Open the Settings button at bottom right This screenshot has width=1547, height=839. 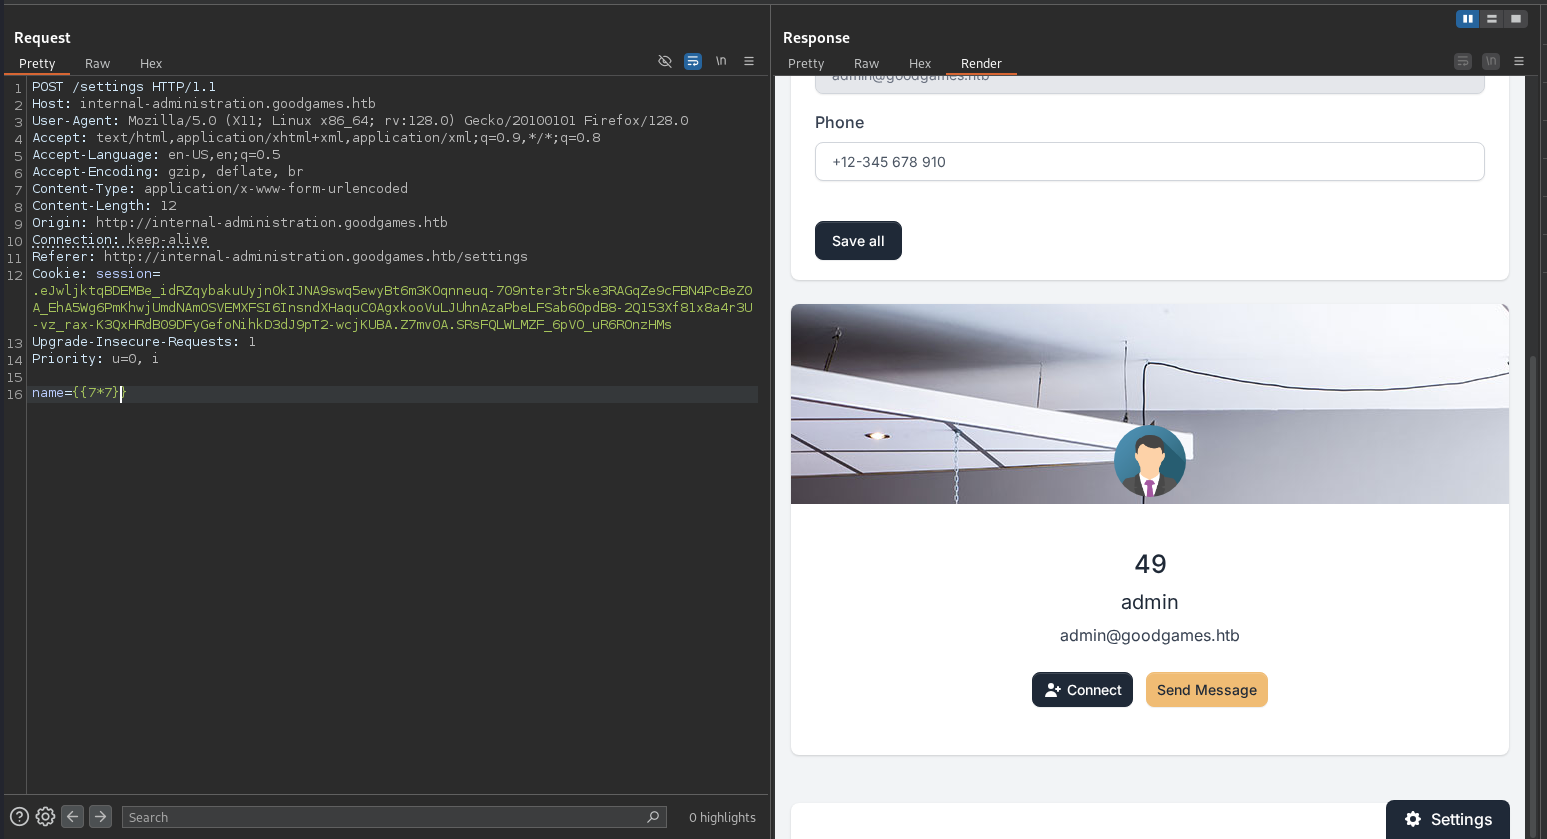(1447, 819)
